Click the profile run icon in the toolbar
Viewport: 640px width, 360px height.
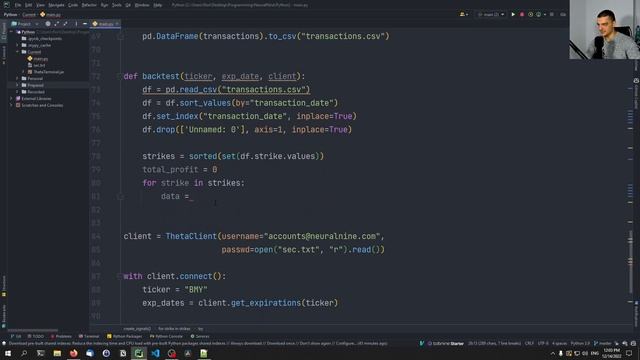tap(539, 14)
